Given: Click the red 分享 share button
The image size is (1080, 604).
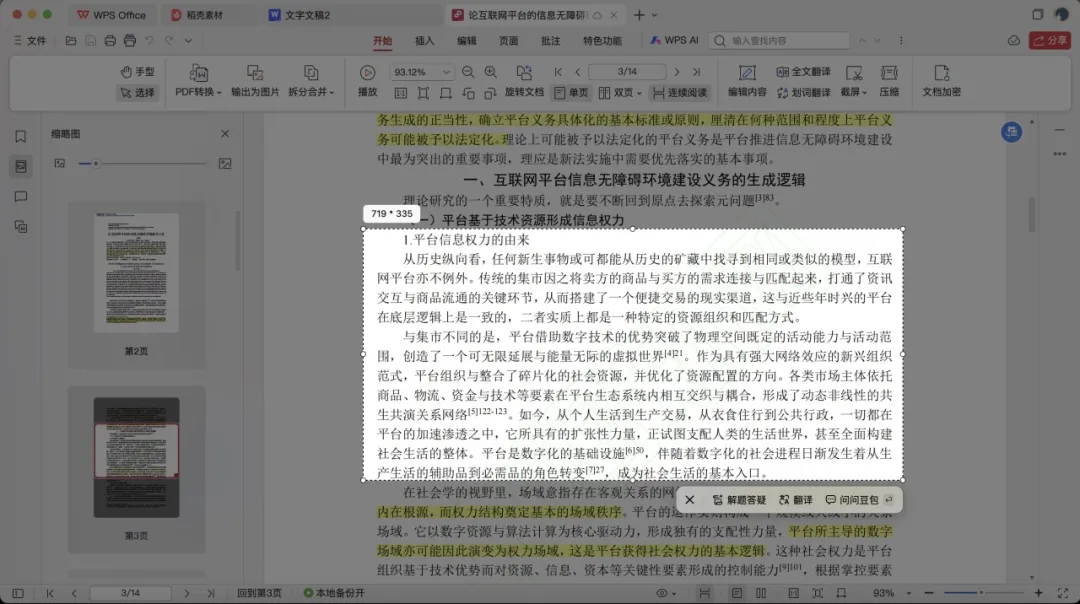Looking at the screenshot, I should [x=1050, y=40].
